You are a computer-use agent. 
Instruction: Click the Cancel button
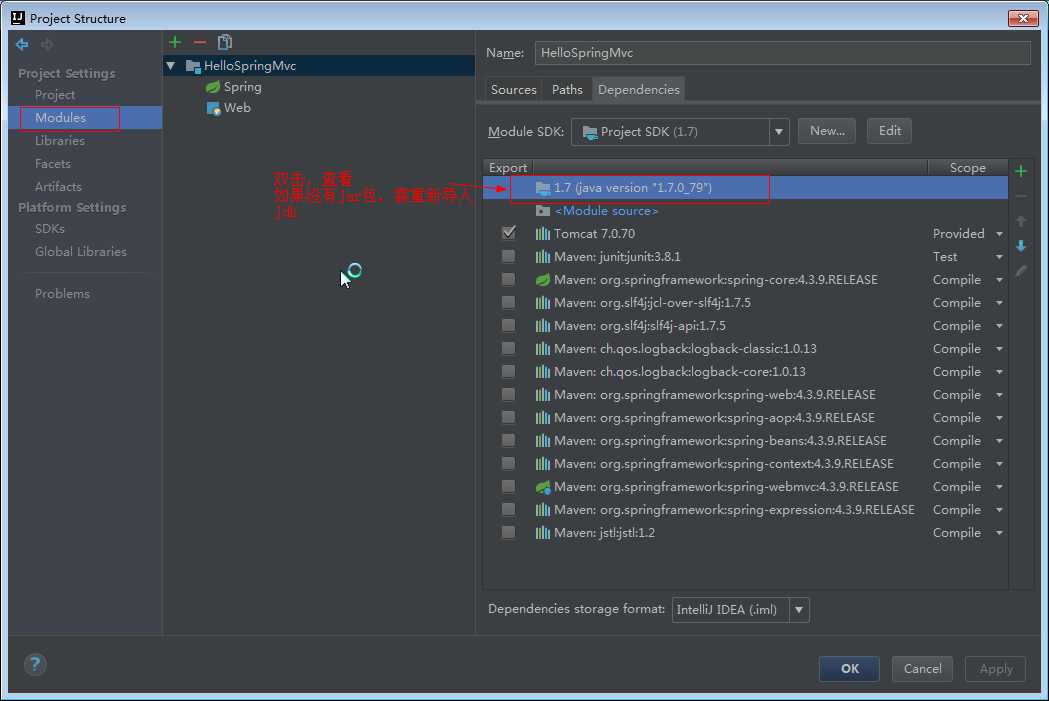[923, 669]
